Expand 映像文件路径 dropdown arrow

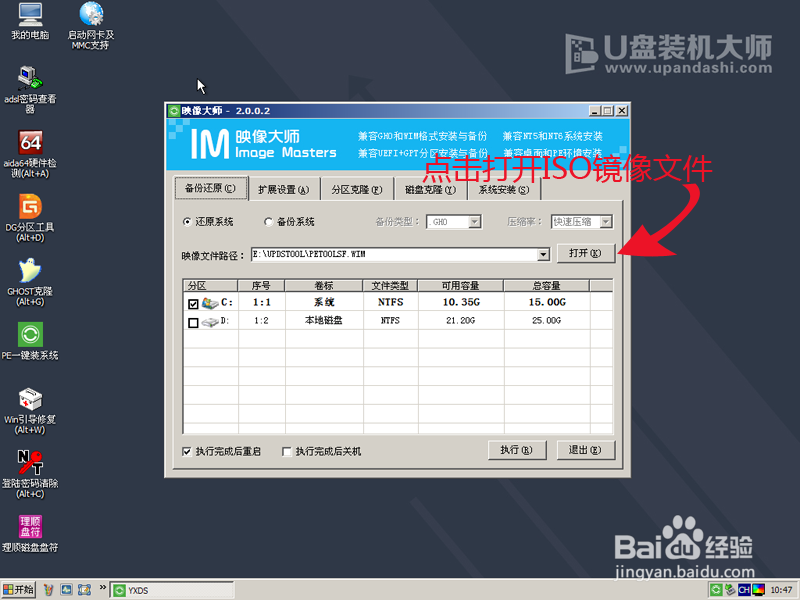(543, 254)
